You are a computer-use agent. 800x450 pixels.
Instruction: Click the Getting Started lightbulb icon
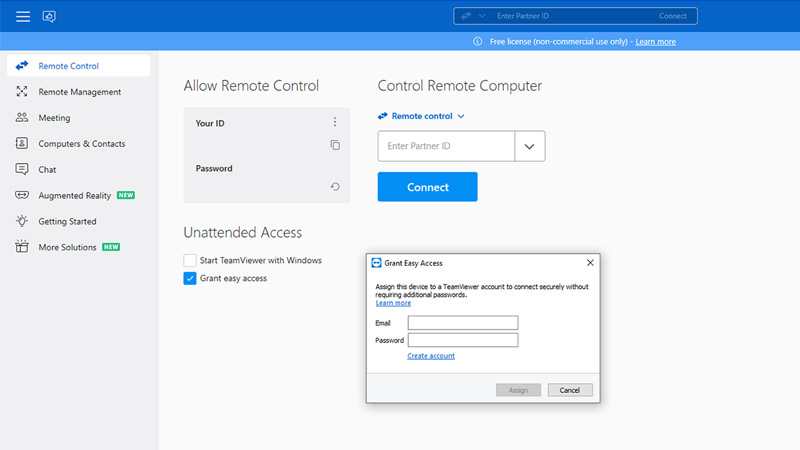21,221
